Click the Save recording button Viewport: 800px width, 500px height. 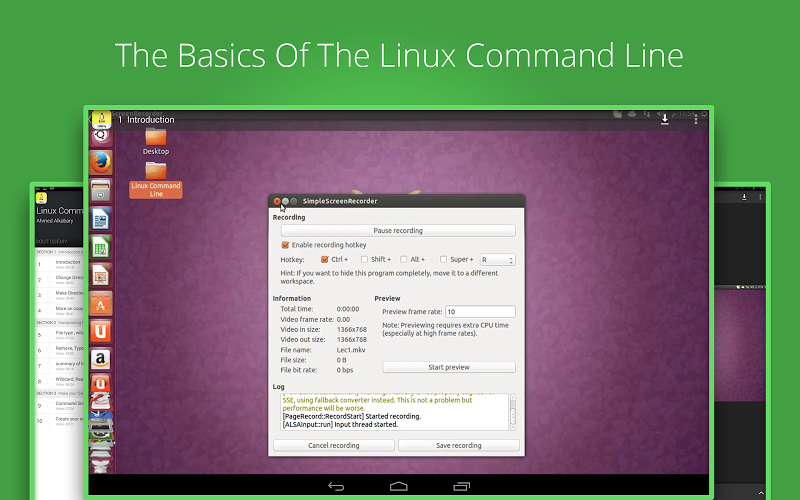tap(459, 445)
